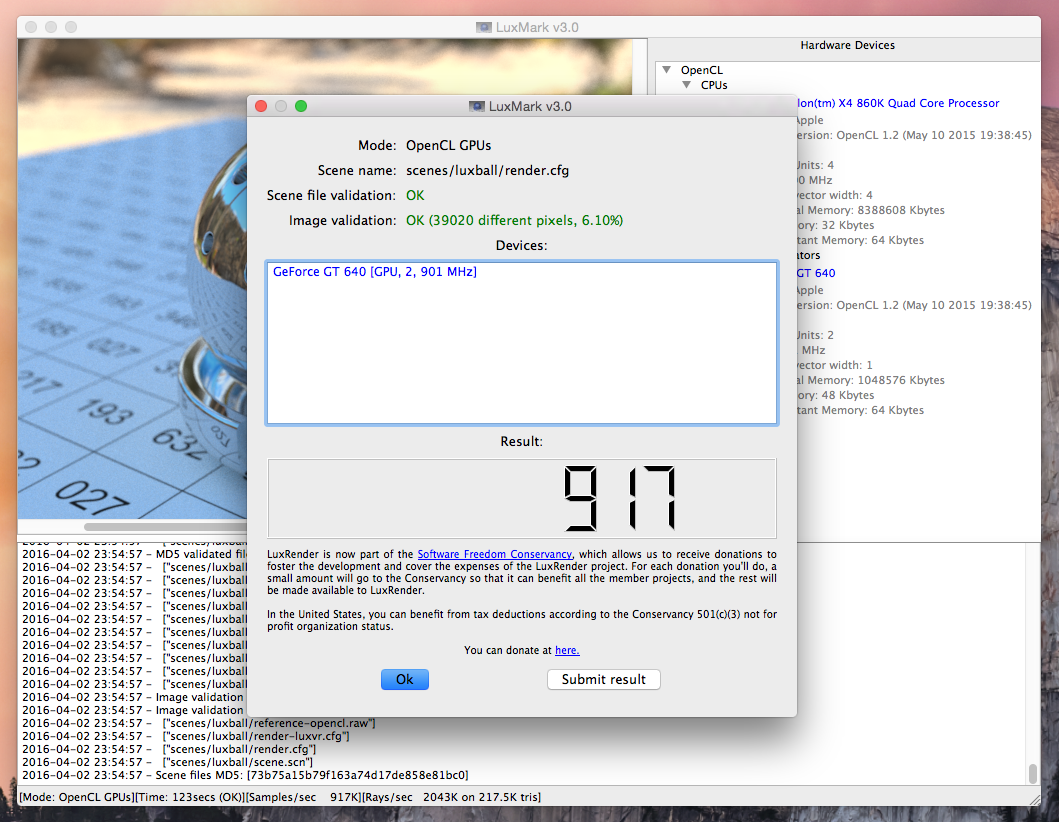The image size is (1059, 822).
Task: Select GT 640 entry in hardware tree
Action: click(816, 273)
